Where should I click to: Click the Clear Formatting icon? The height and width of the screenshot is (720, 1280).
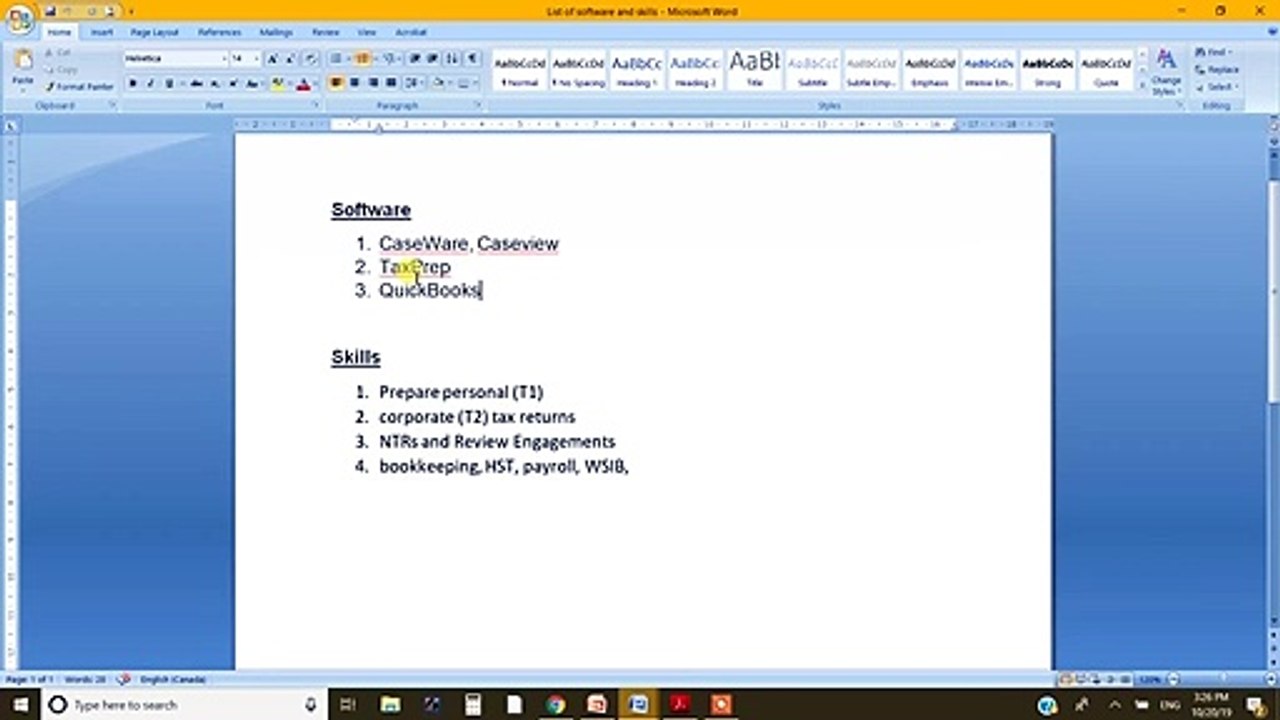(x=311, y=58)
